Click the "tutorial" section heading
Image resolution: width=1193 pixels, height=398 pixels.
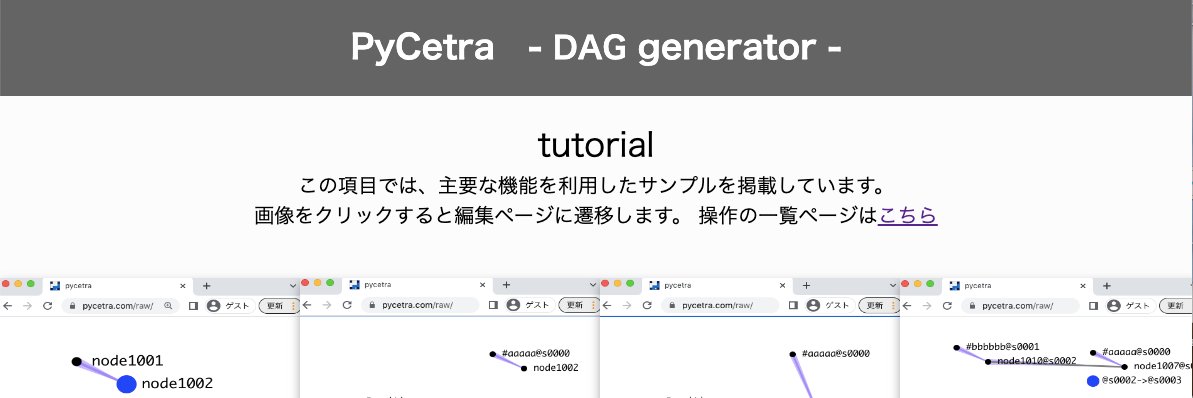coord(596,145)
